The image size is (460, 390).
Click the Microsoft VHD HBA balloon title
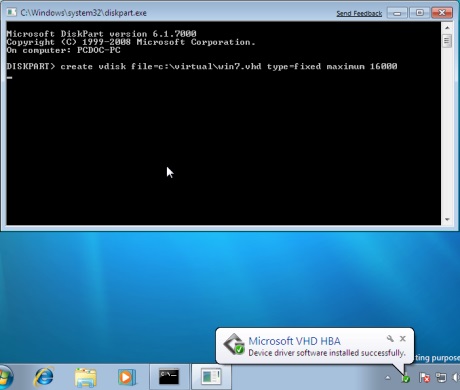pyautogui.click(x=294, y=341)
